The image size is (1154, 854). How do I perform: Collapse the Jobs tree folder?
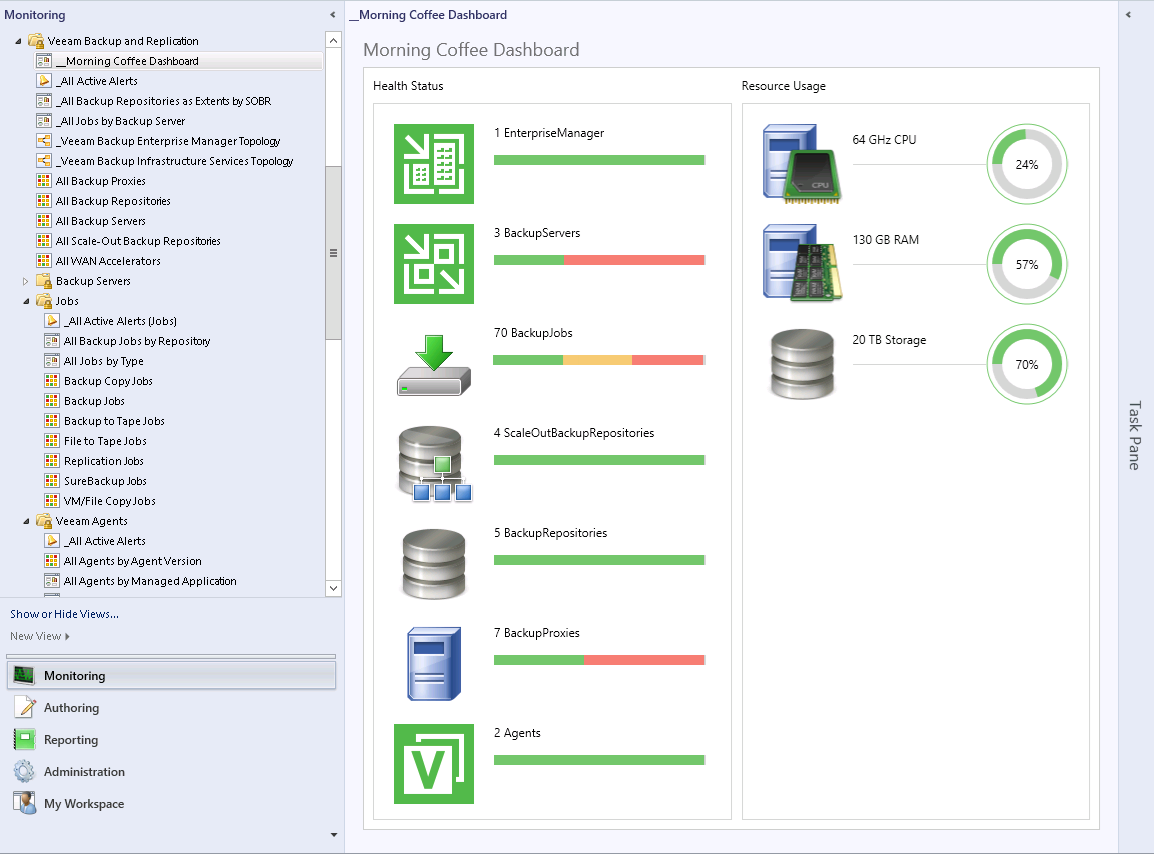tap(26, 301)
